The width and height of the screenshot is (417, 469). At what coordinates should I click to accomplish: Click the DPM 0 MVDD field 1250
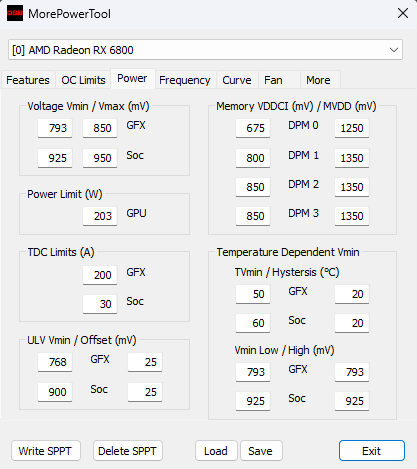point(352,128)
